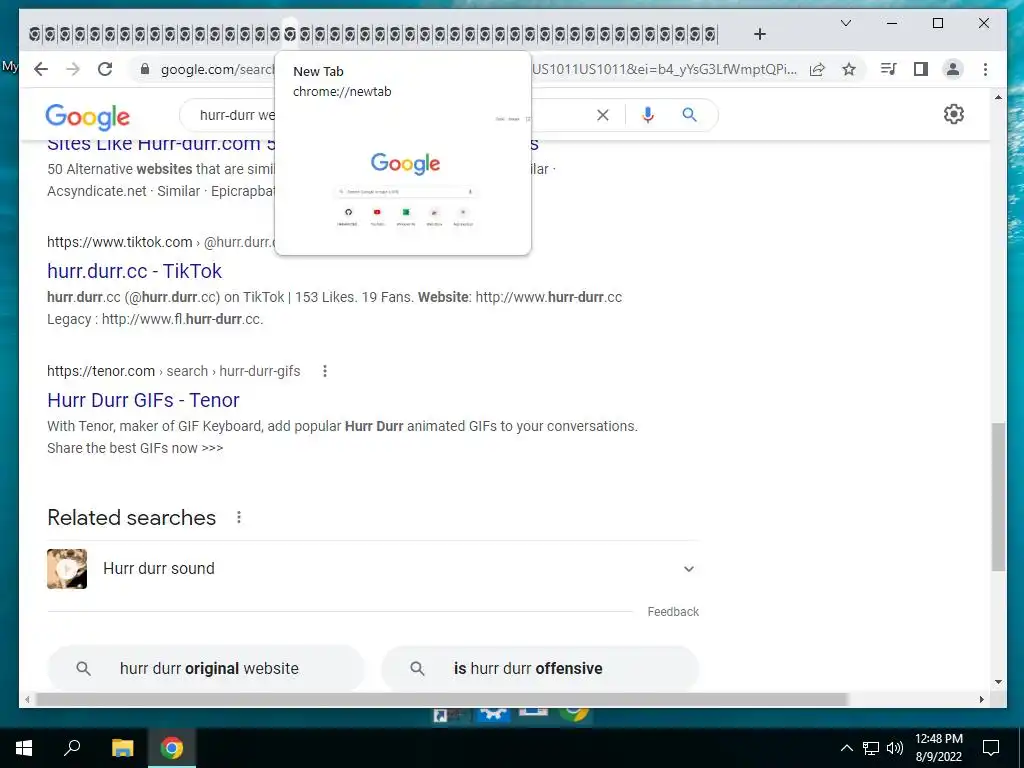Open Windows taskbar search
The width and height of the screenshot is (1024, 768).
pyautogui.click(x=72, y=747)
